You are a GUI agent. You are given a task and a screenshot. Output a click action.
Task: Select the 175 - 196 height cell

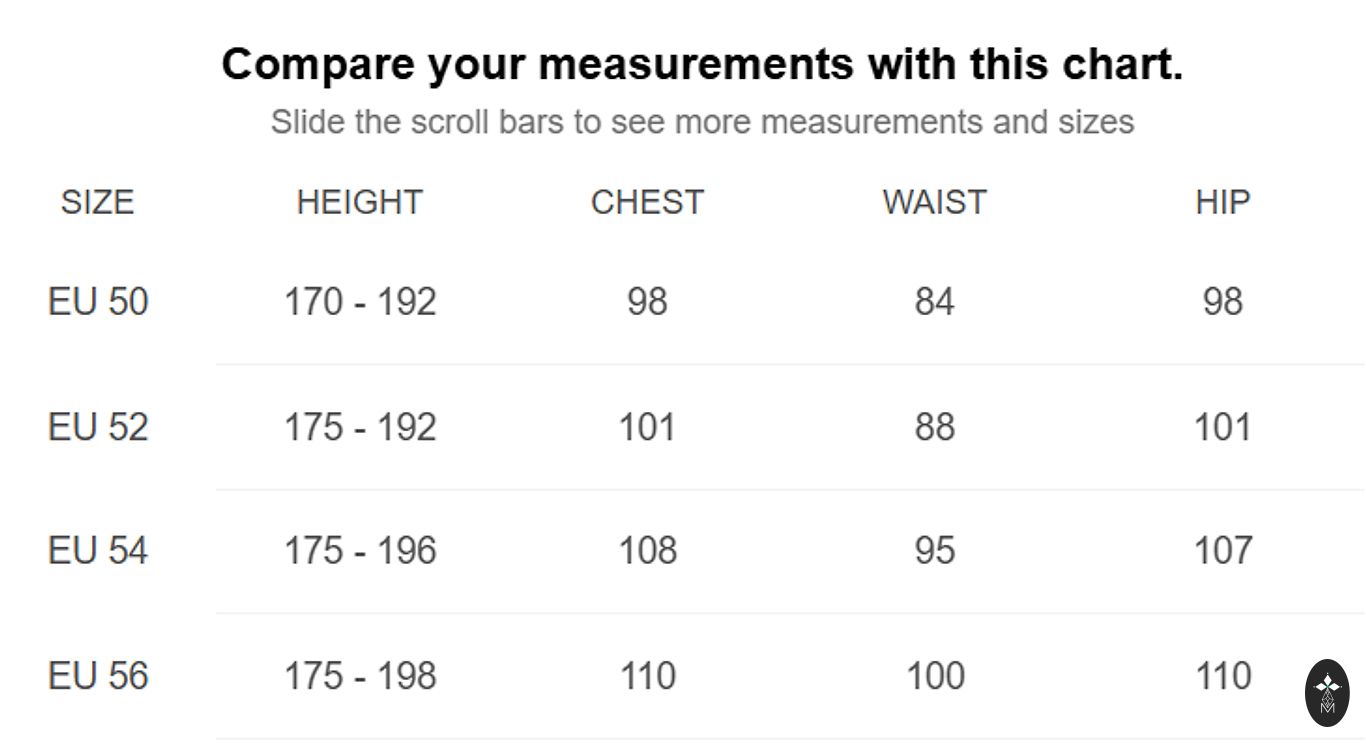click(x=360, y=550)
